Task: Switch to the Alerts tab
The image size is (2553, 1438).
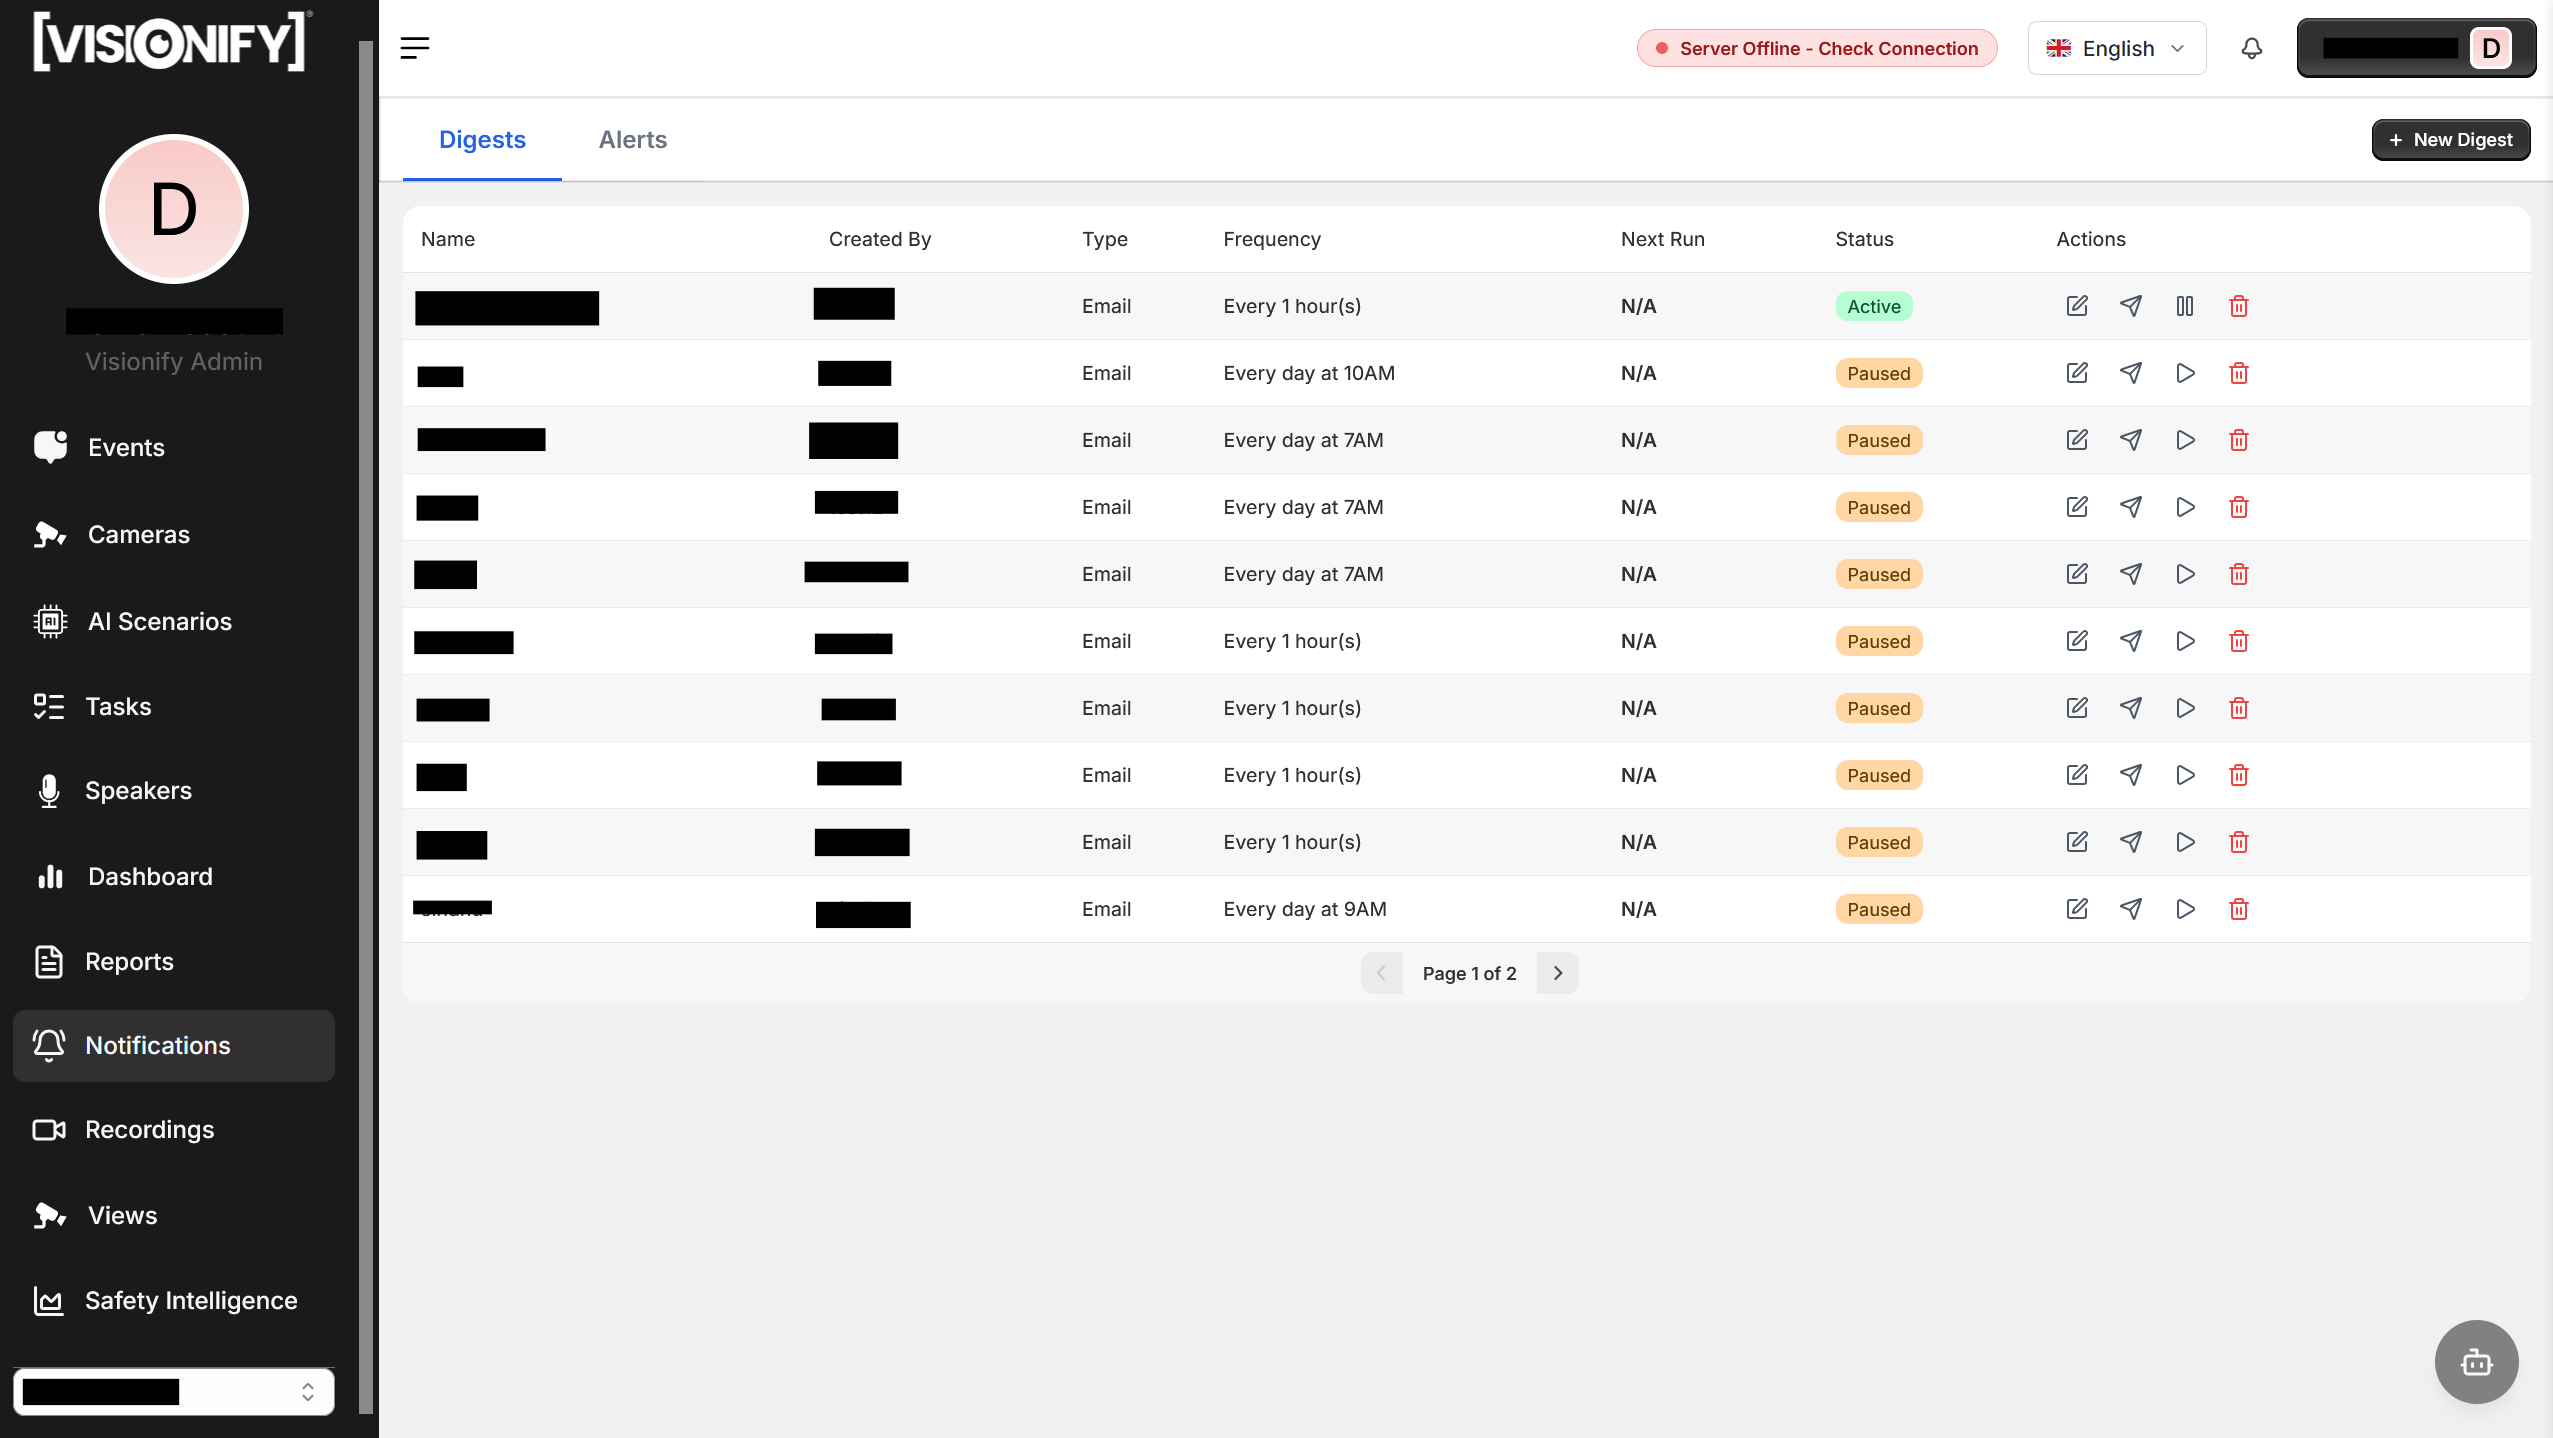Action: (632, 140)
